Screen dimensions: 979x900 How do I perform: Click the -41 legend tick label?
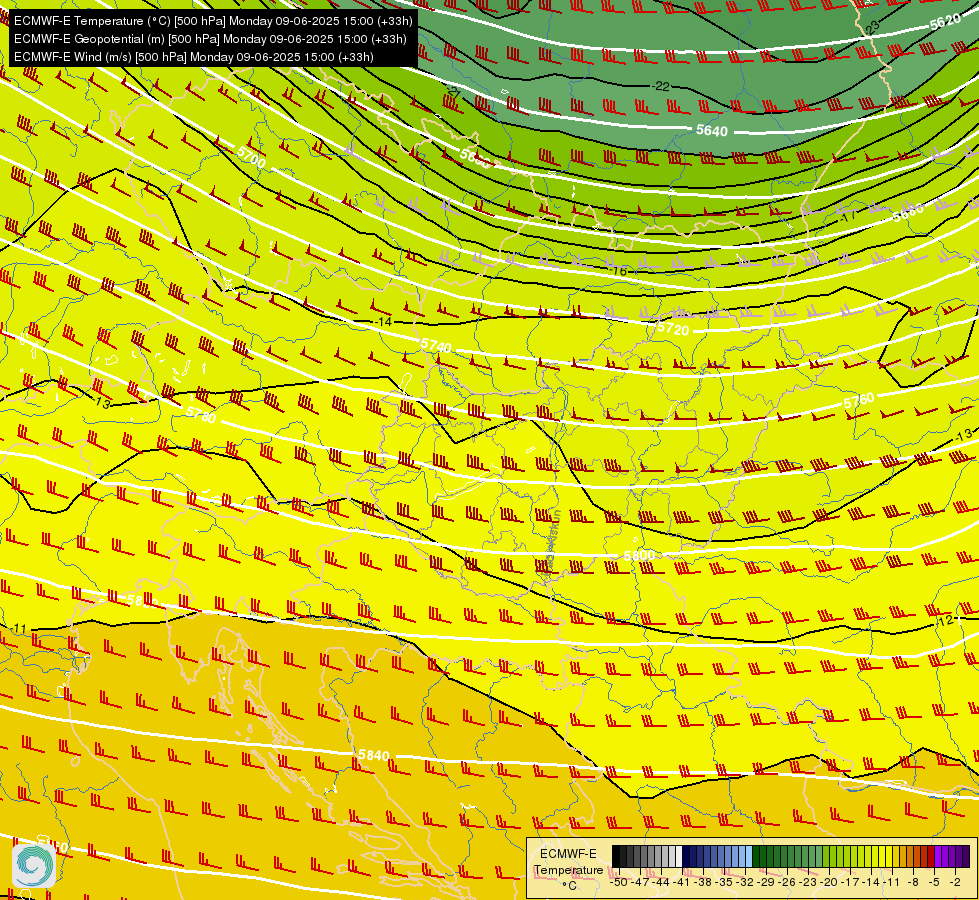[x=681, y=882]
